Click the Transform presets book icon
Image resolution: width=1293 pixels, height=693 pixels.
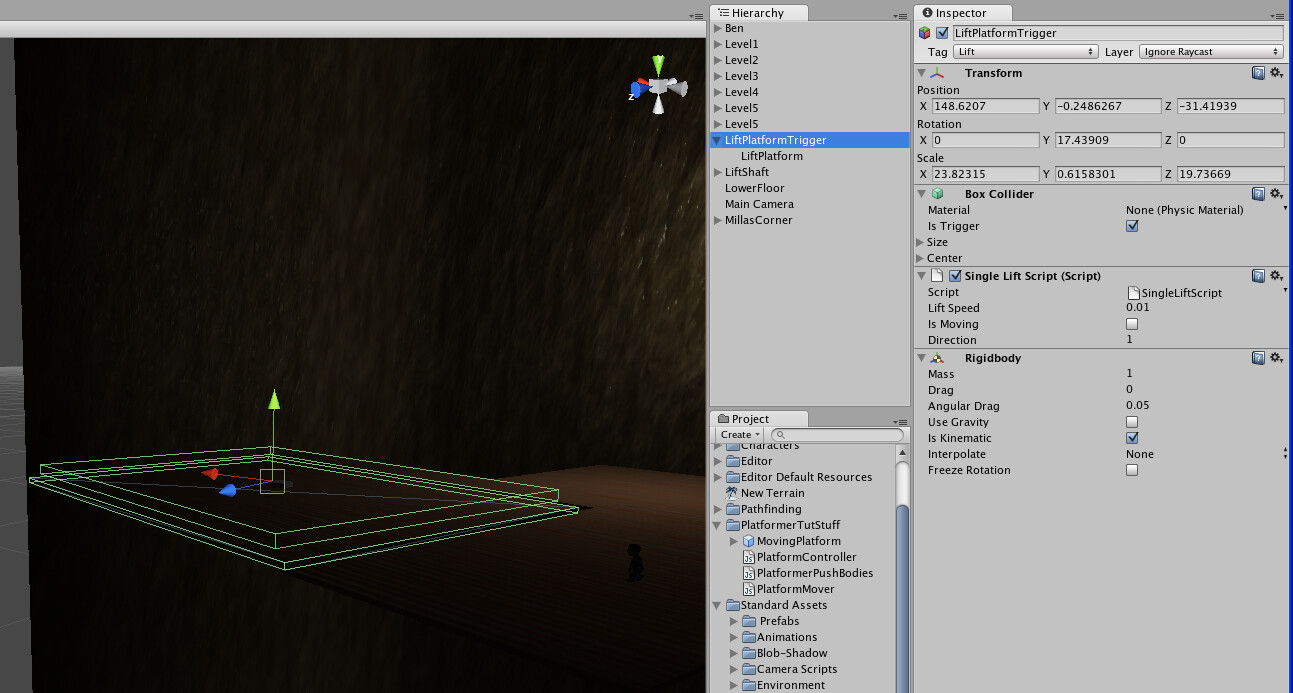click(1258, 73)
